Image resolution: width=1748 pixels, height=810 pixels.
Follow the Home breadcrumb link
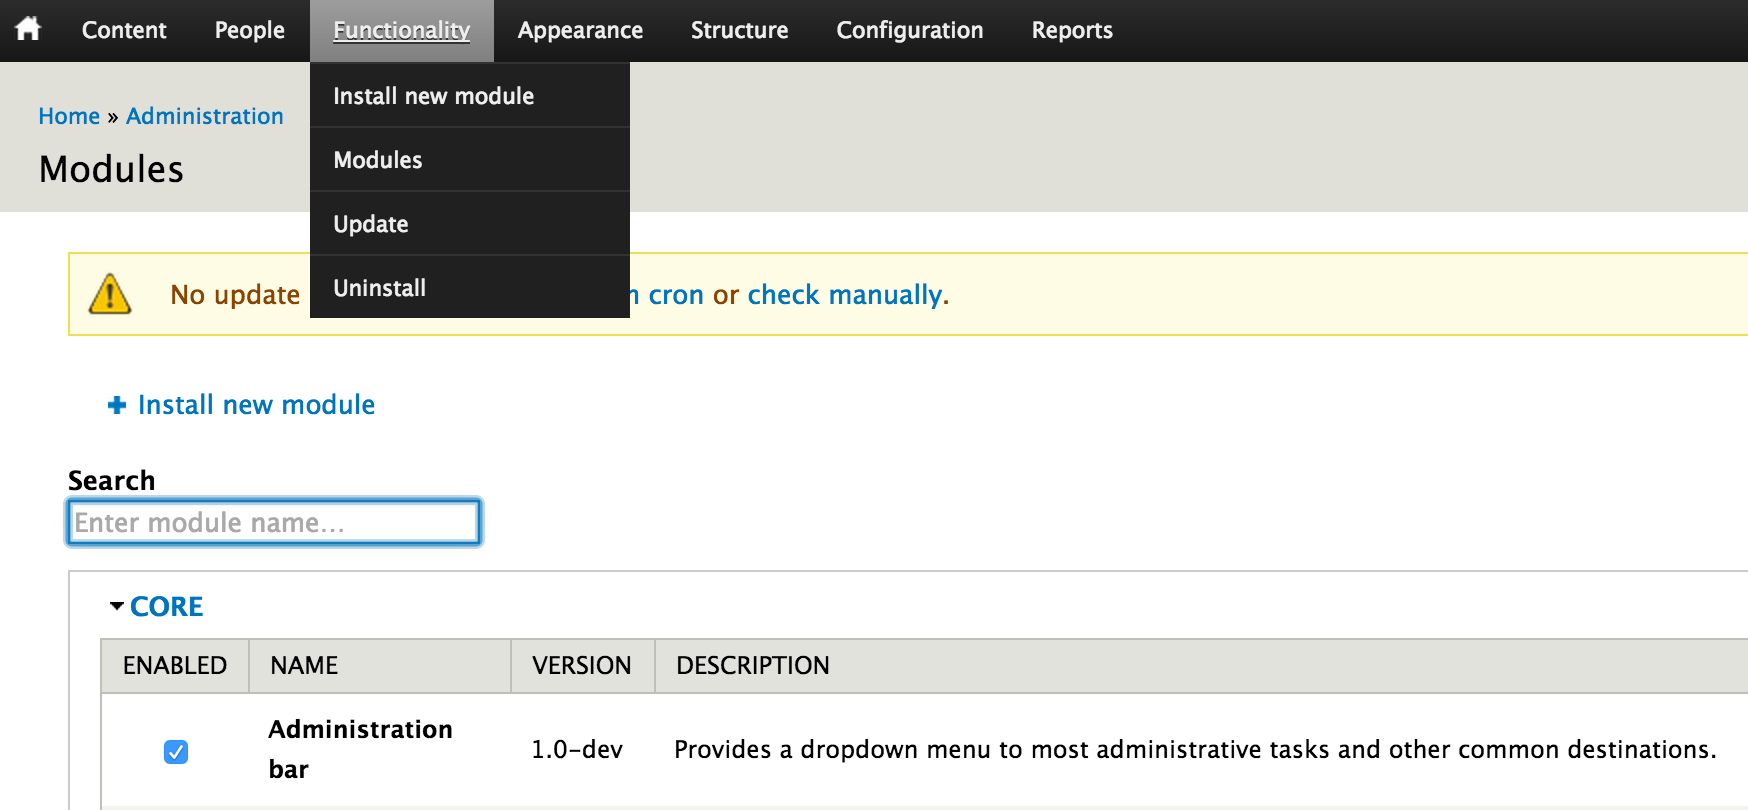[69, 116]
